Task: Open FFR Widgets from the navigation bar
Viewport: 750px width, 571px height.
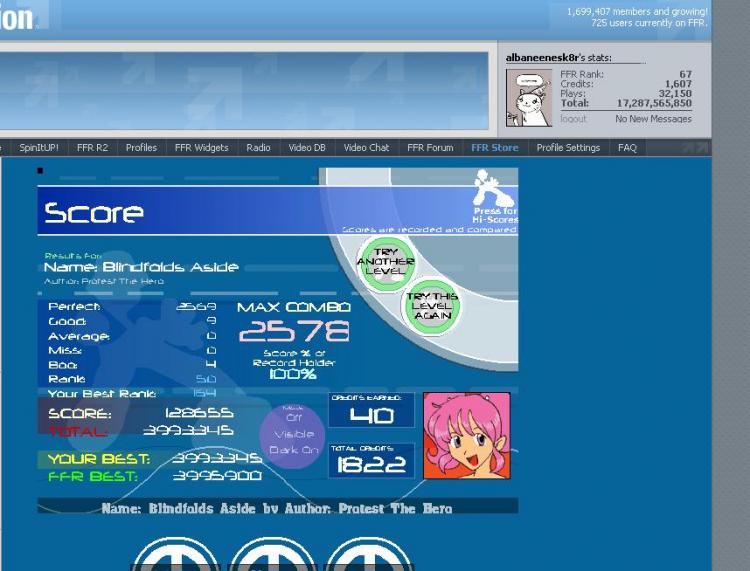Action: [x=201, y=148]
